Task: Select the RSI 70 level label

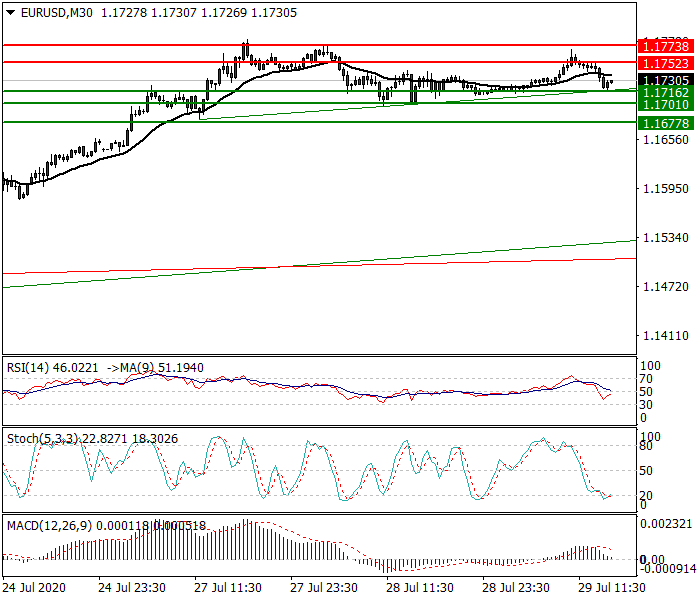Action: (x=646, y=379)
